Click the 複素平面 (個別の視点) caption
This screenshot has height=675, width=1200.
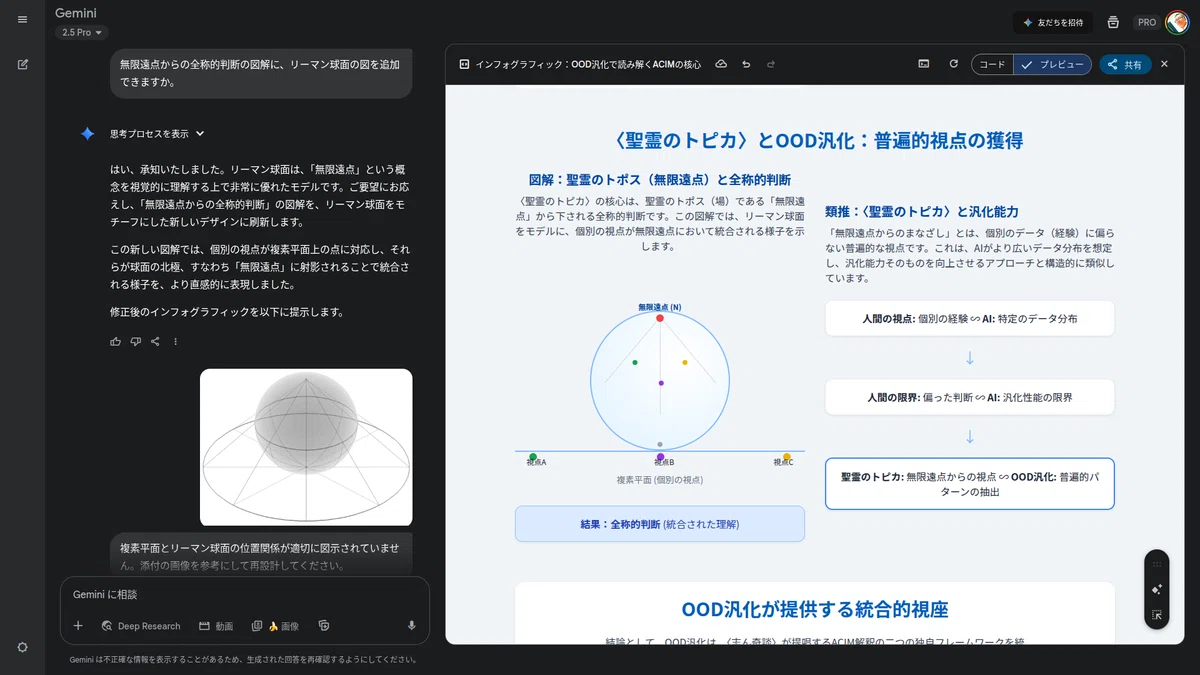pos(660,480)
